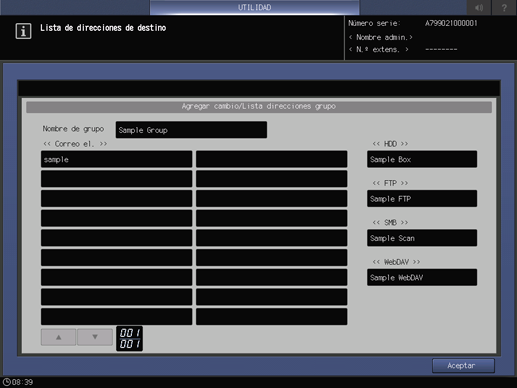Viewport: 517px width, 388px height.
Task: Click the serial number A799021000001
Action: coord(451,23)
